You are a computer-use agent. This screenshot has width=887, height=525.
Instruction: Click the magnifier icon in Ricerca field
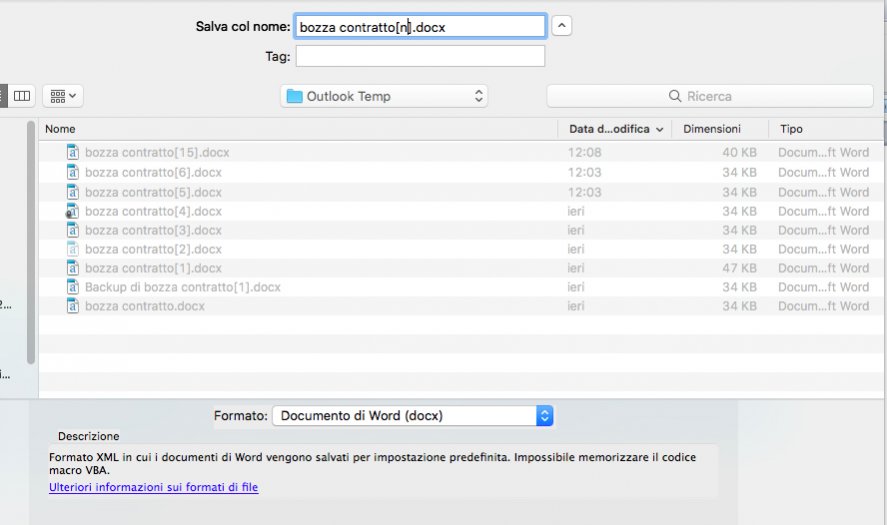[675, 97]
